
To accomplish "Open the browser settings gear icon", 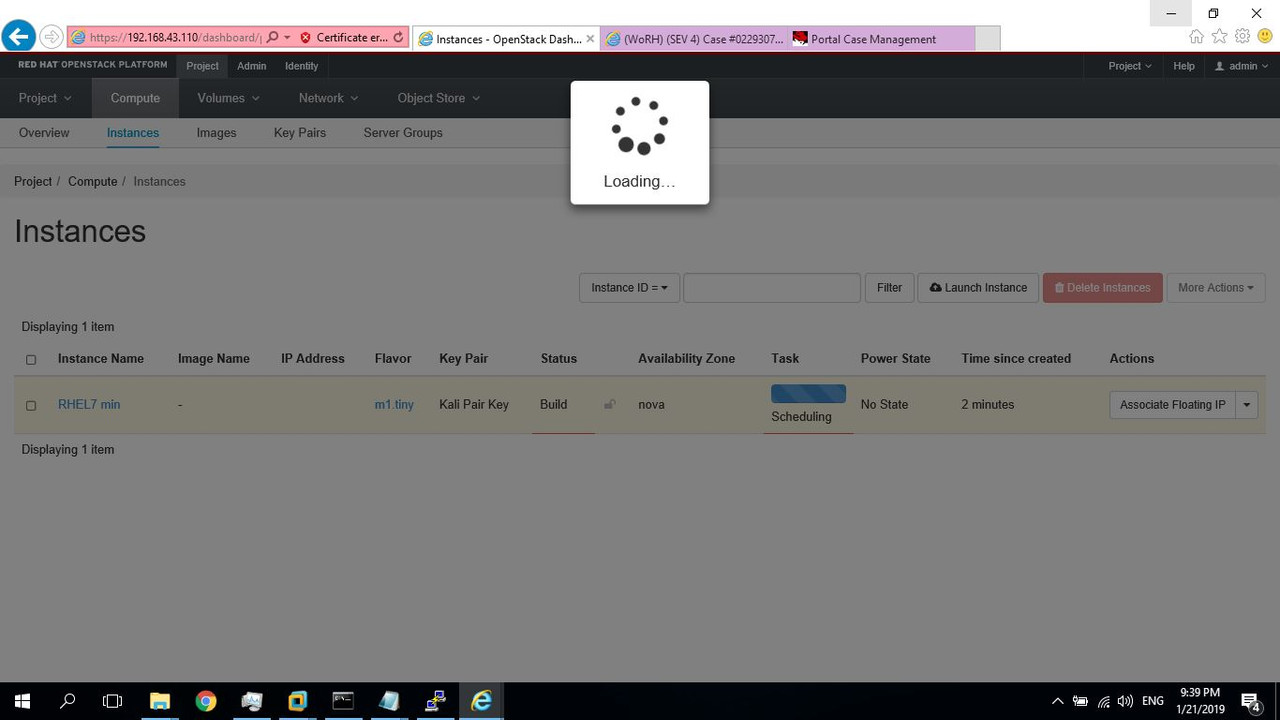I will [x=1242, y=36].
